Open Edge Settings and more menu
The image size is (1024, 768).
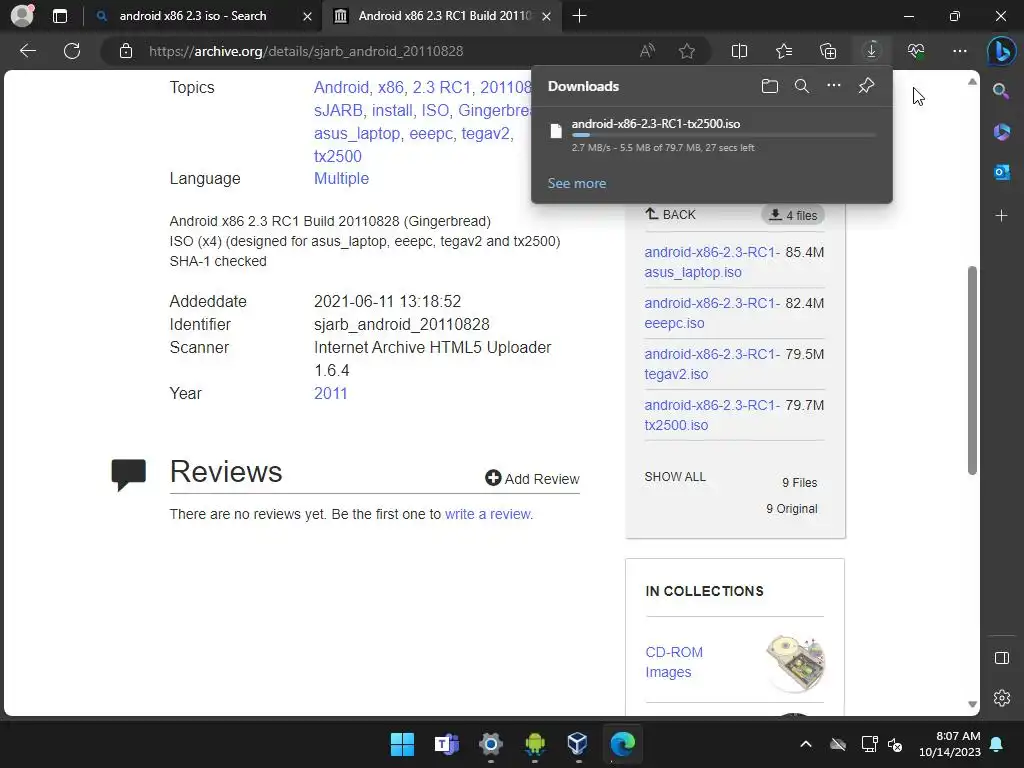point(959,51)
